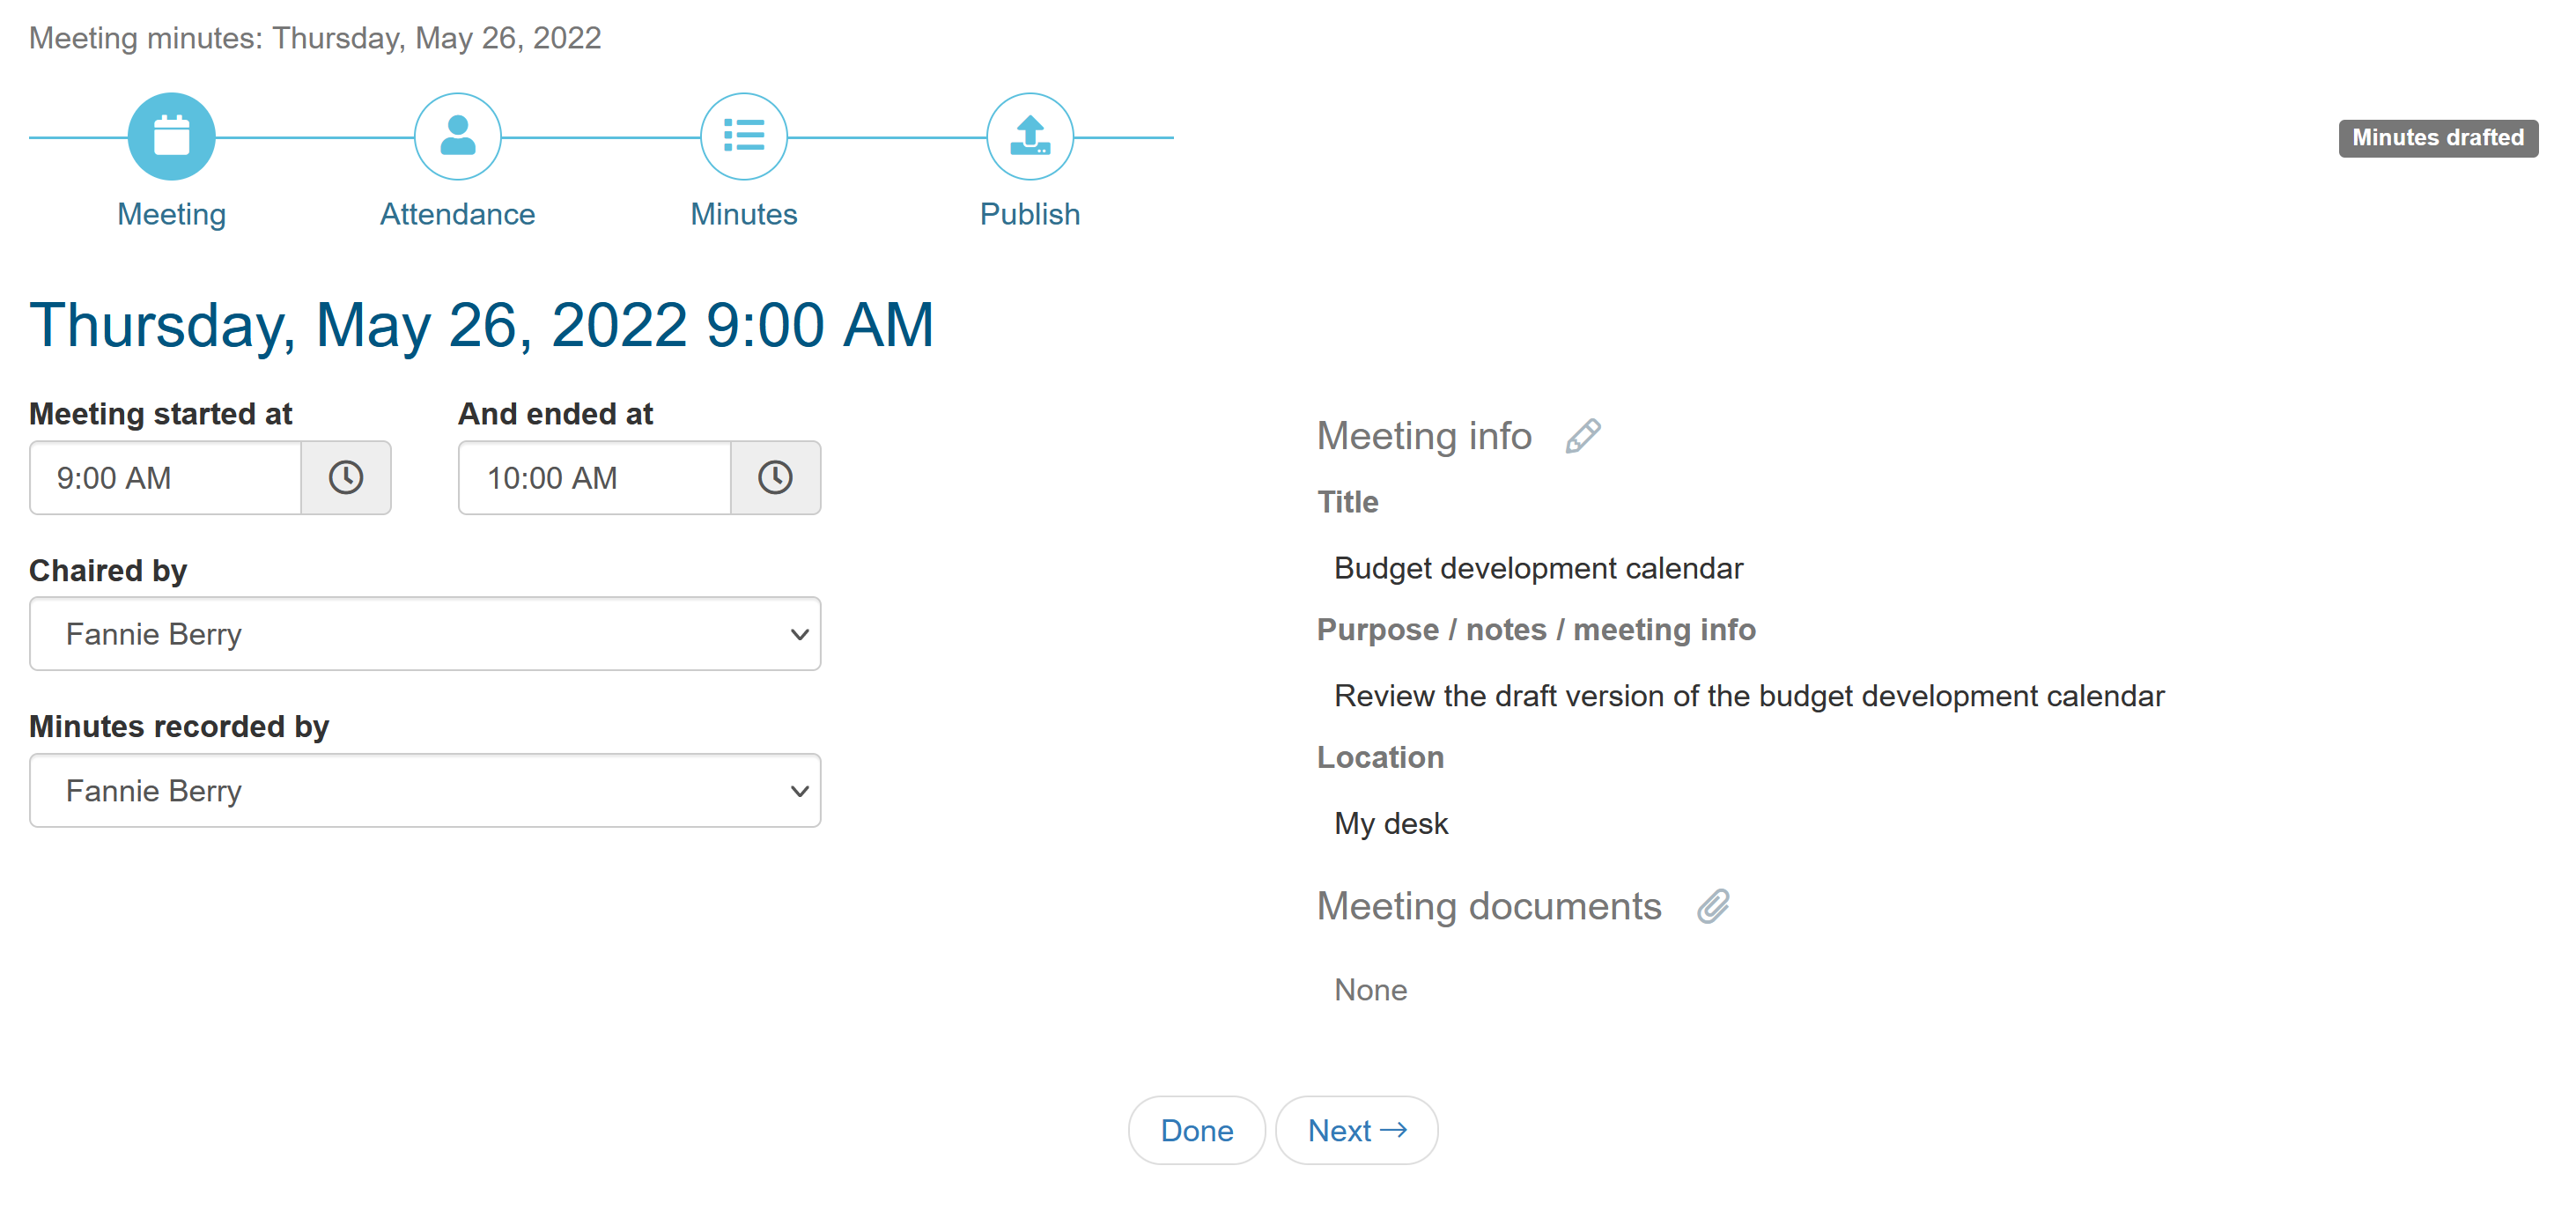Edit Meeting info with pencil icon

[1582, 436]
